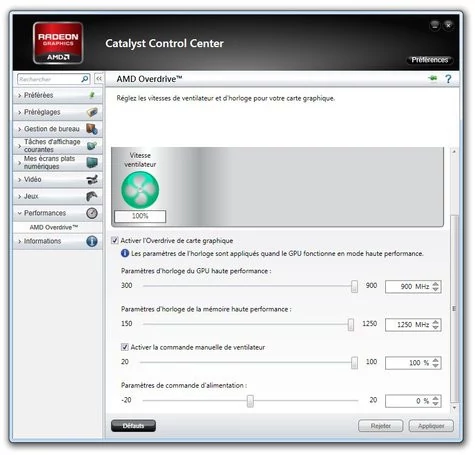Viewport: 475px width, 455px height.
Task: Expand Tâches d'affichage courantes section
Action: (57, 146)
